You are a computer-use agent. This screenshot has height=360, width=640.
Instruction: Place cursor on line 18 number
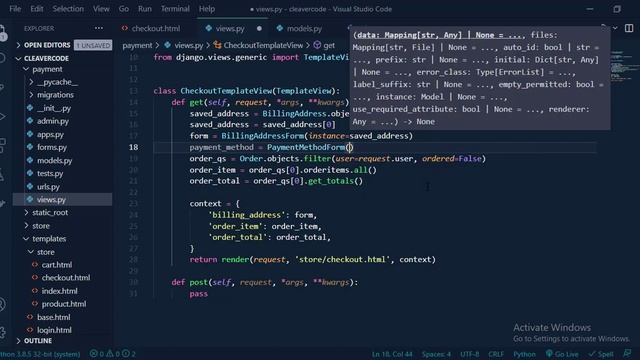point(133,147)
